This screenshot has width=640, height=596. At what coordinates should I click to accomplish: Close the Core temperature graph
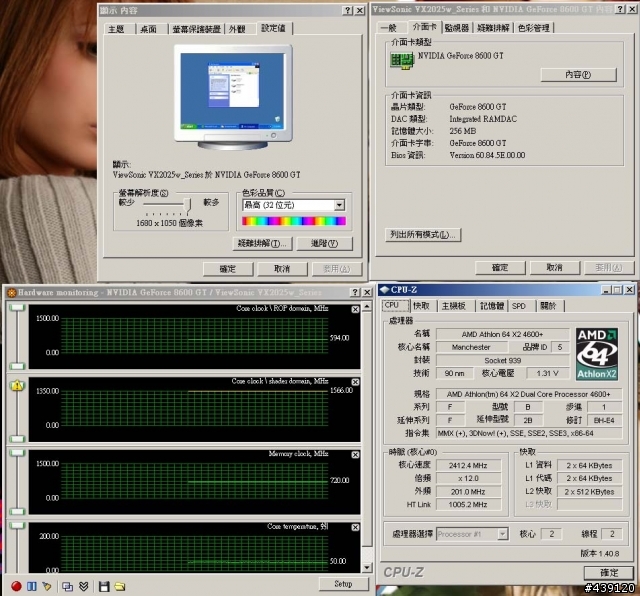pos(355,527)
